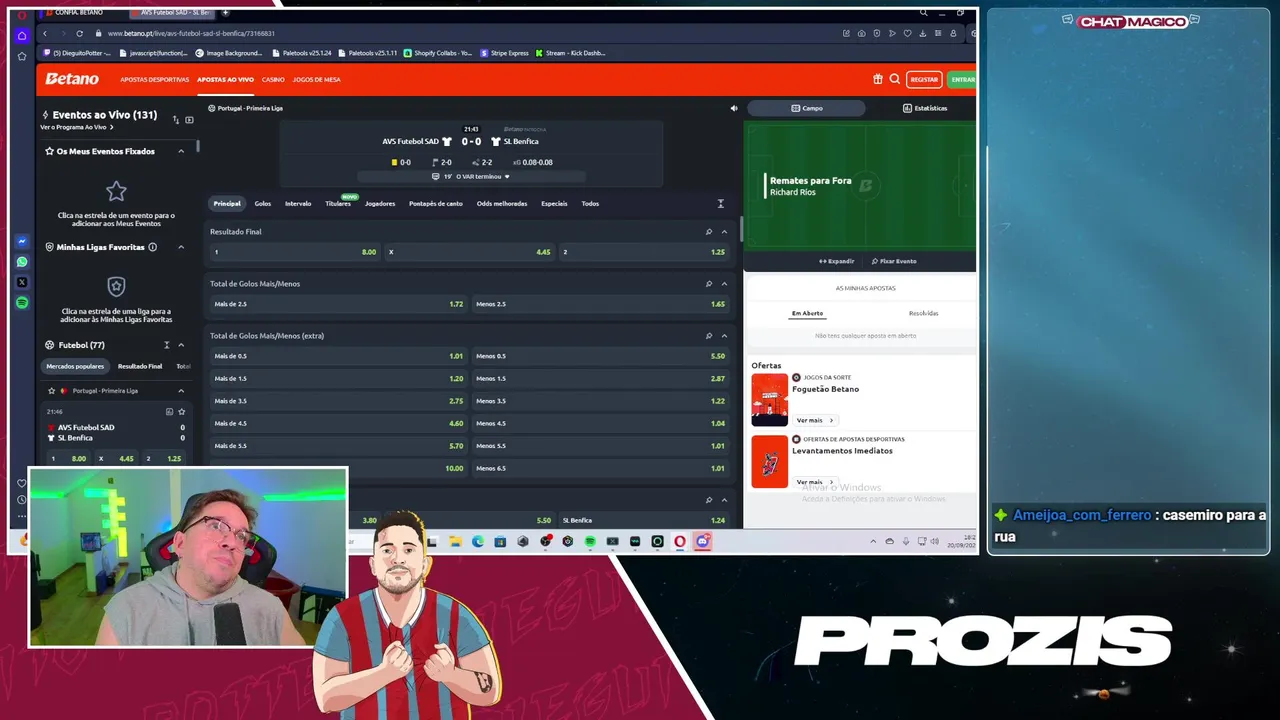
Task: Collapse all Futebol leagues icon in sidebar
Action: pyautogui.click(x=166, y=345)
